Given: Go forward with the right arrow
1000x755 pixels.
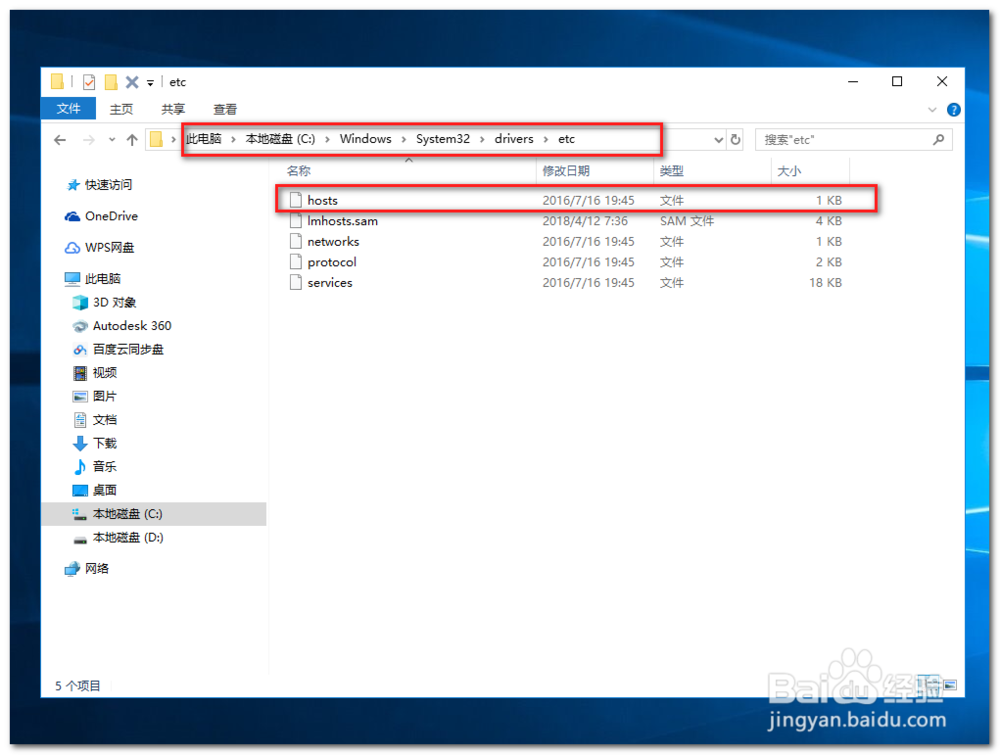Looking at the screenshot, I should click(89, 140).
